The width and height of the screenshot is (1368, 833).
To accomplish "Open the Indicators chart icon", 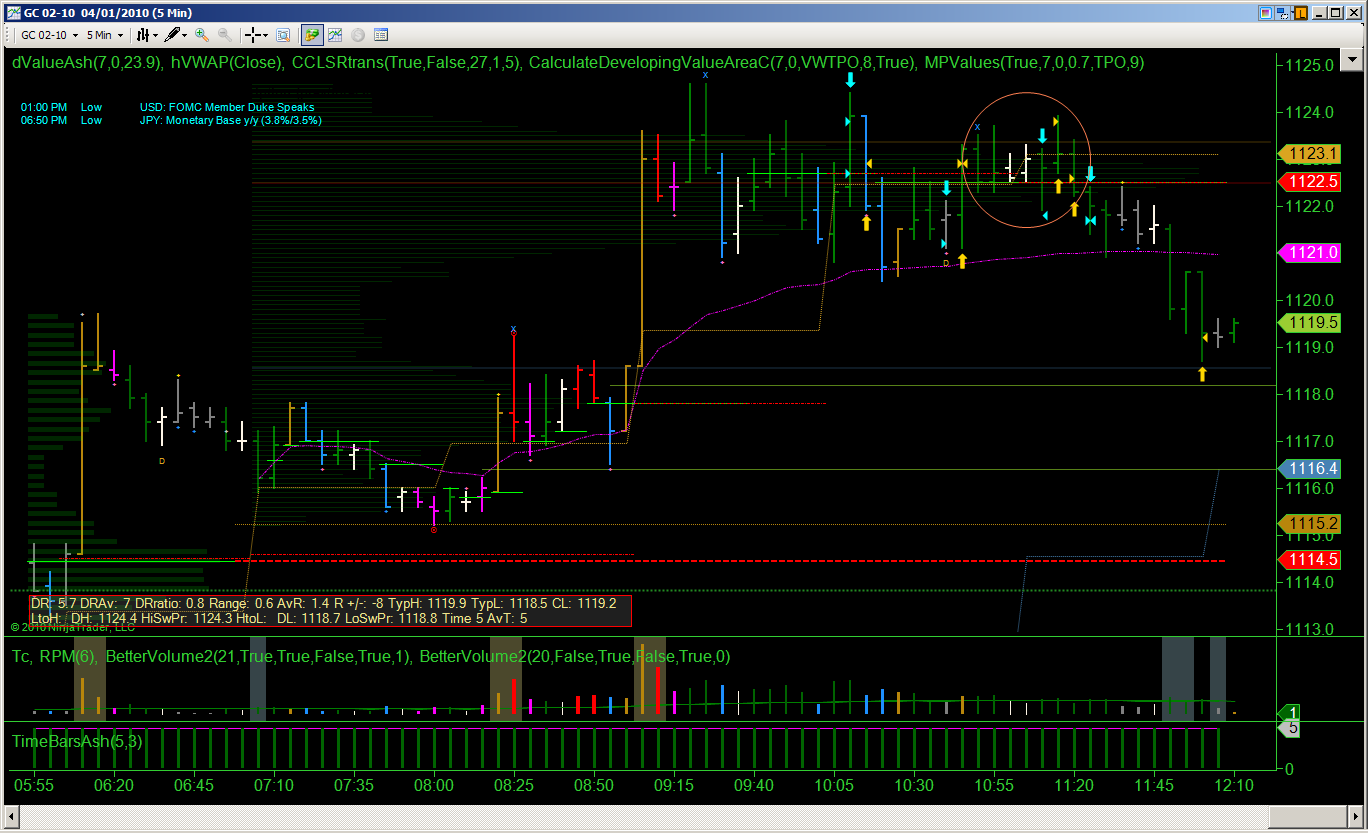I will pos(335,35).
